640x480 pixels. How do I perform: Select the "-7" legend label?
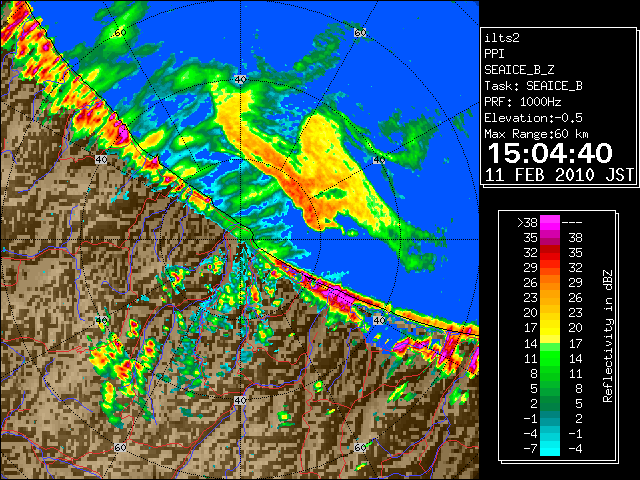click(x=530, y=449)
